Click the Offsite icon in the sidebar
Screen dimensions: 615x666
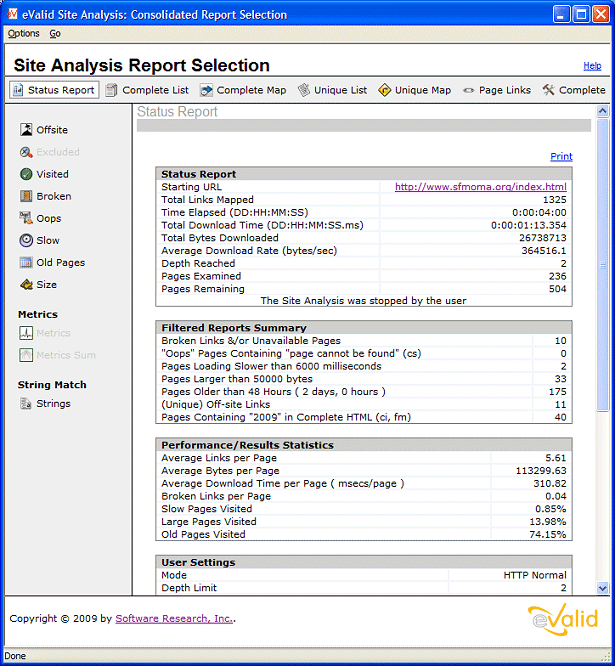tap(26, 130)
